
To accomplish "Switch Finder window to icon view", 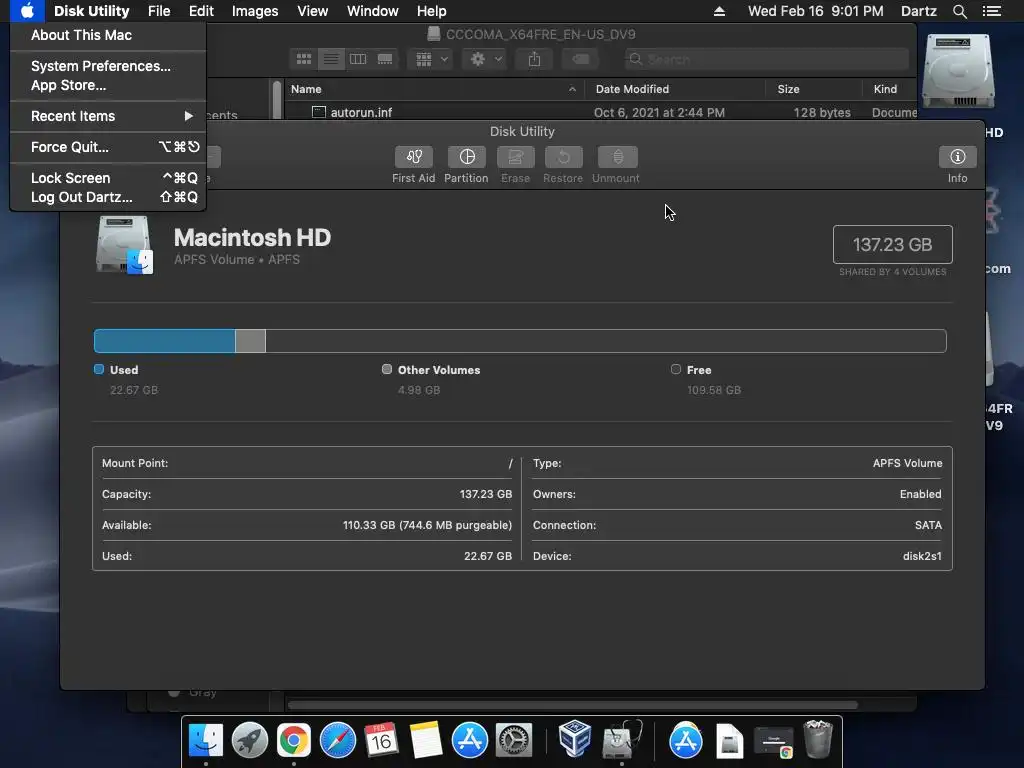I will (x=304, y=59).
